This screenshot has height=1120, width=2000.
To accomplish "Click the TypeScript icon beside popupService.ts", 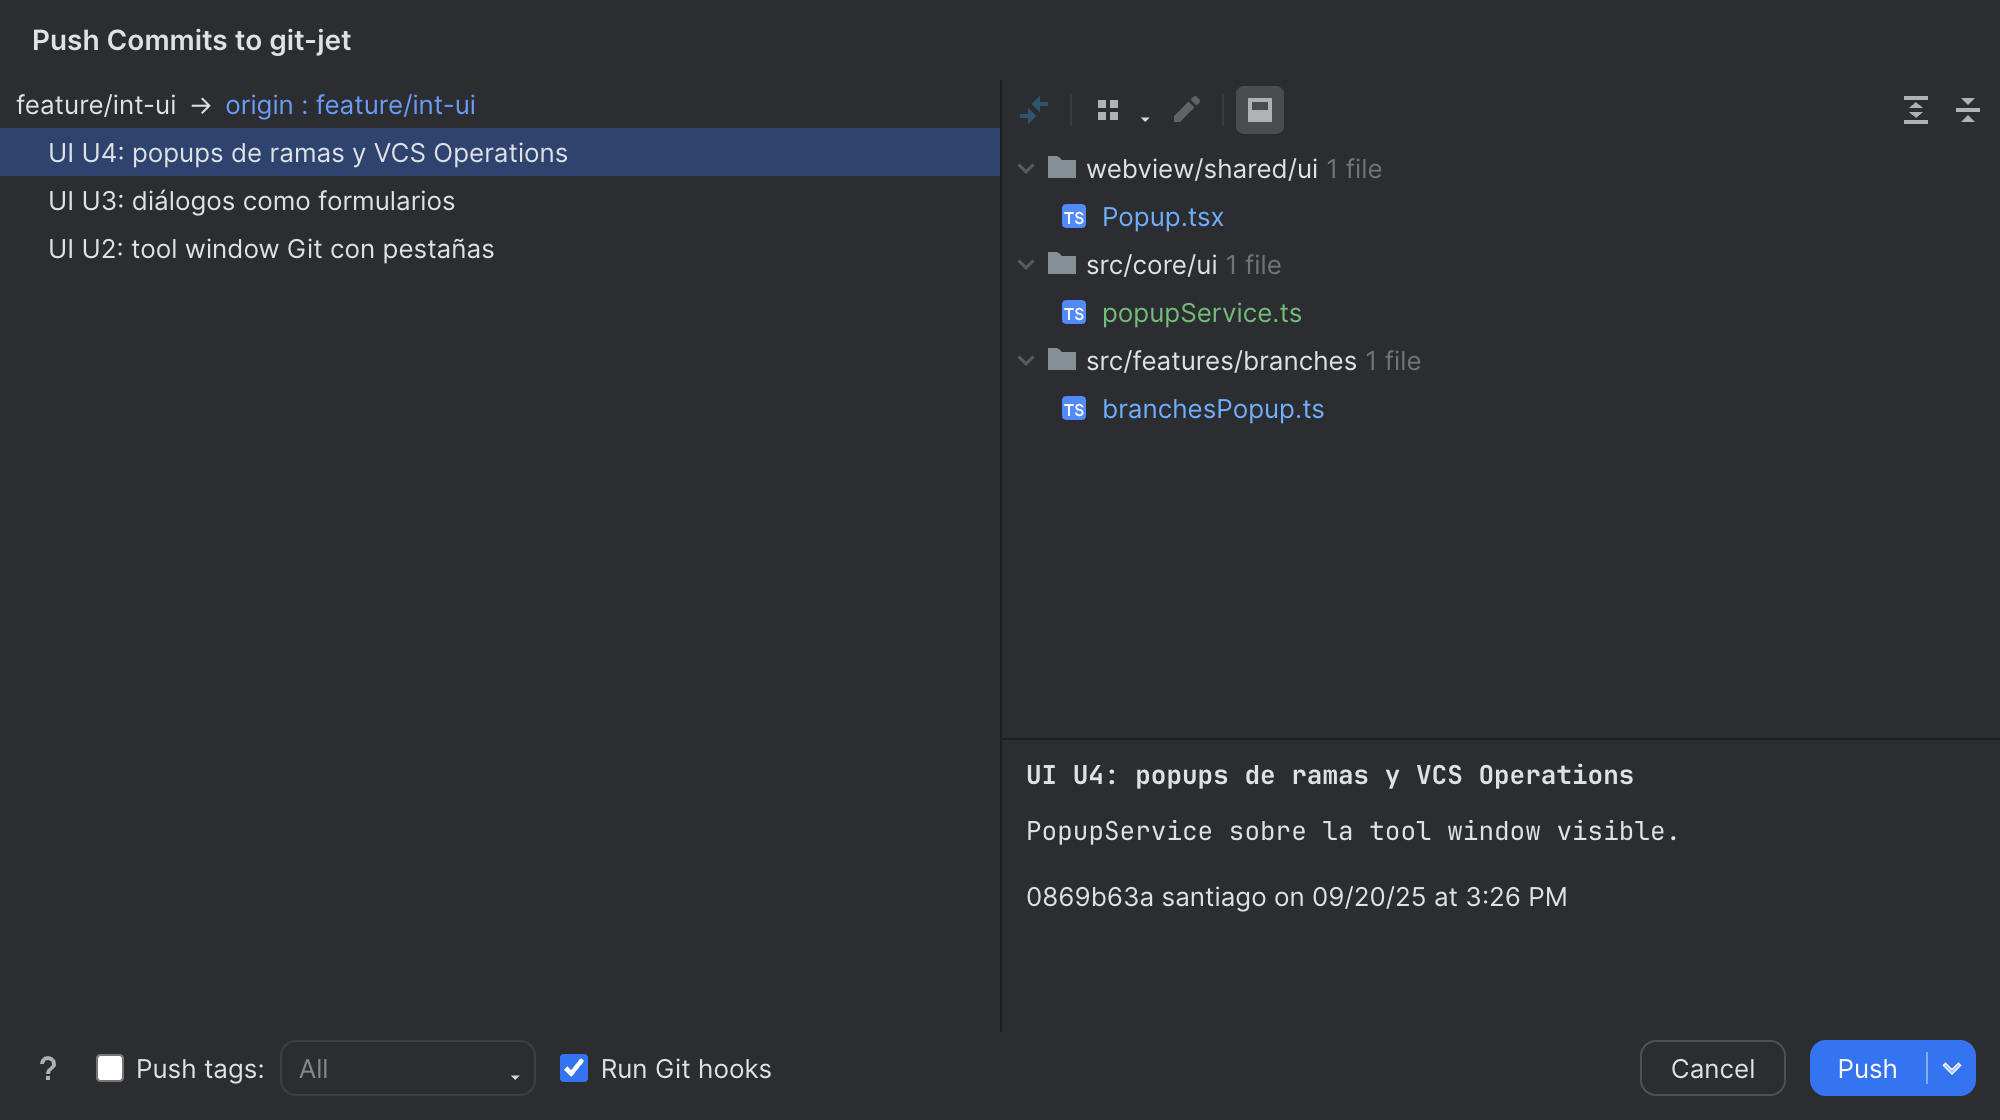I will (x=1074, y=313).
